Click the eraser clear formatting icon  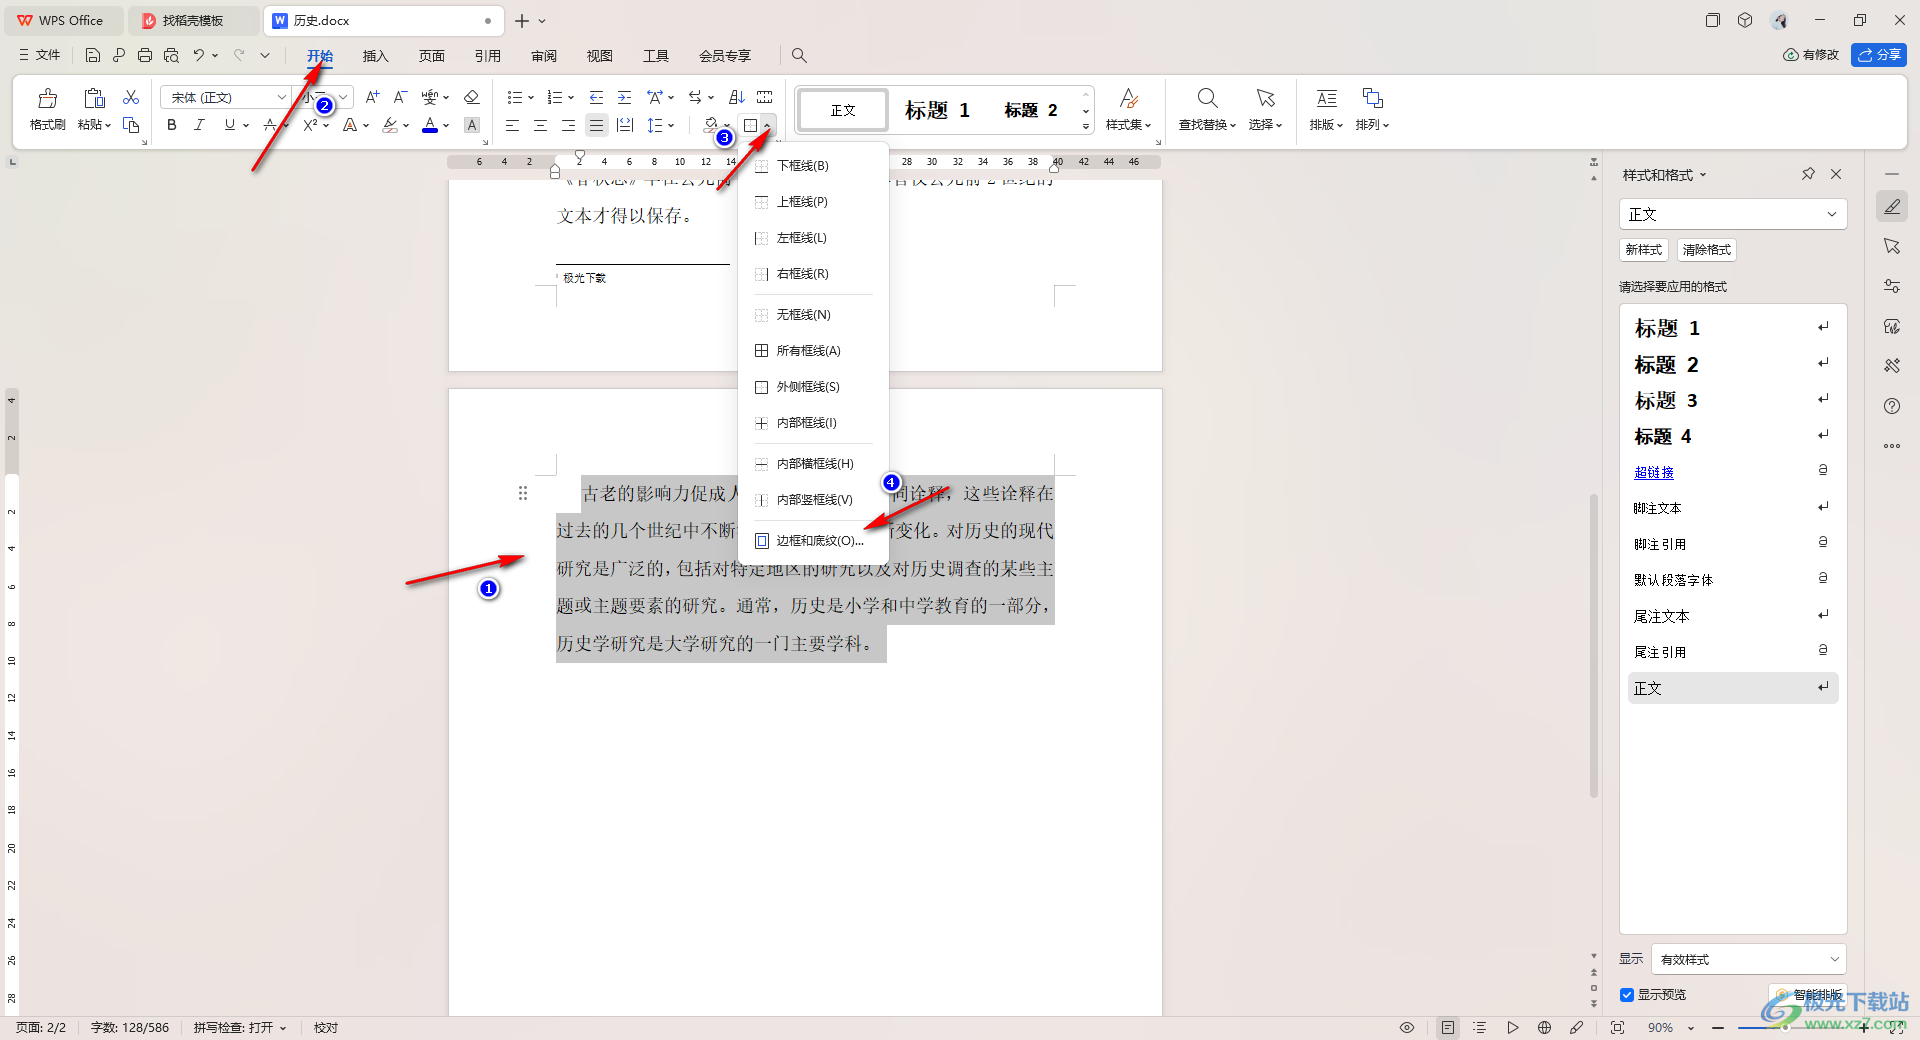(x=472, y=97)
